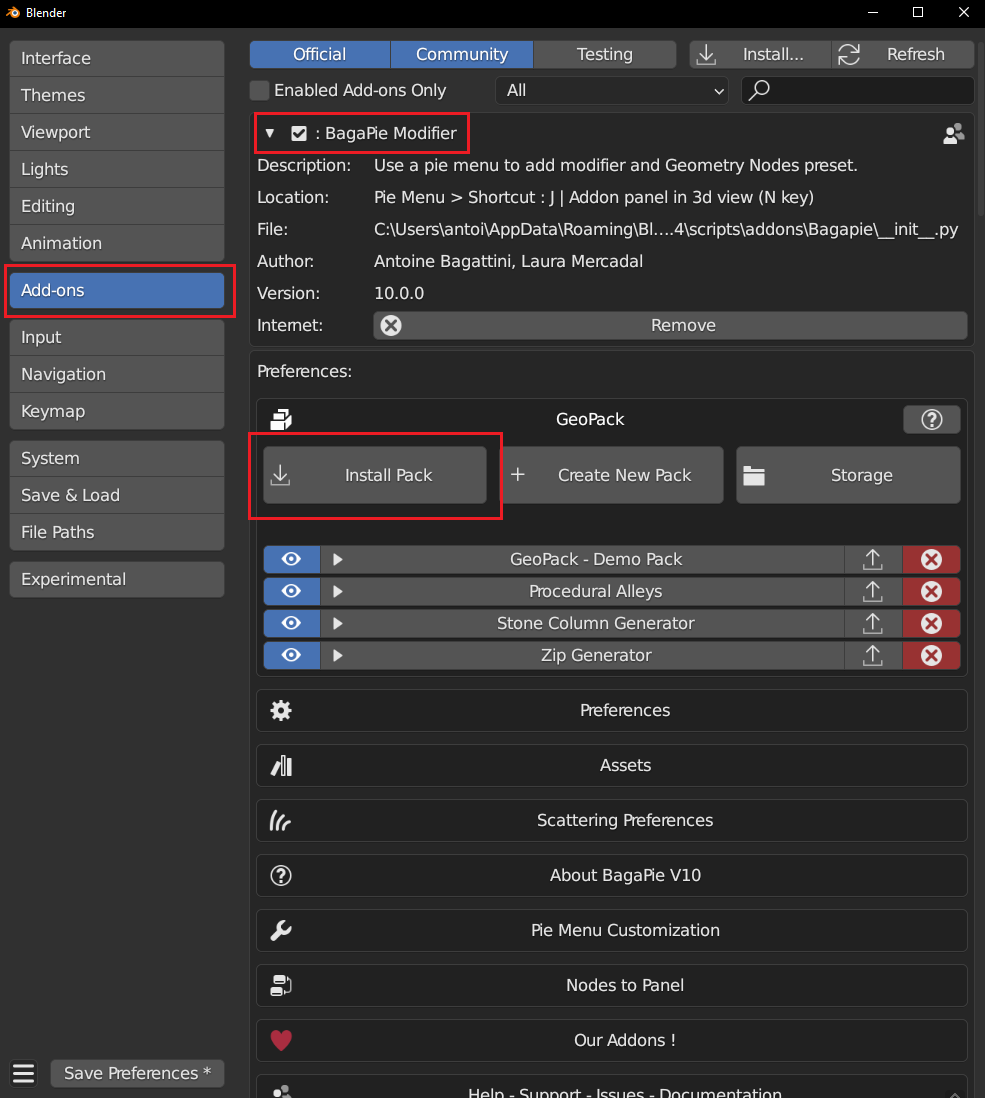Image resolution: width=985 pixels, height=1098 pixels.
Task: Toggle the Community add-ons filter
Action: (x=462, y=55)
